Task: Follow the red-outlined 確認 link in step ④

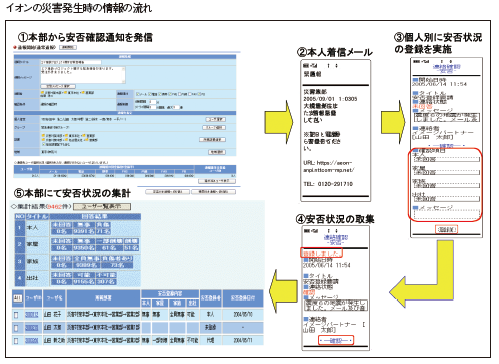Action: (336, 340)
